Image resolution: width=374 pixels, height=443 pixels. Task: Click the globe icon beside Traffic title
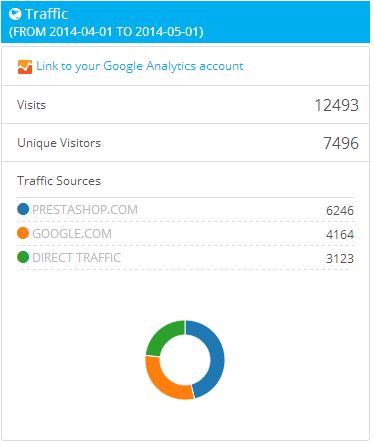pos(15,14)
